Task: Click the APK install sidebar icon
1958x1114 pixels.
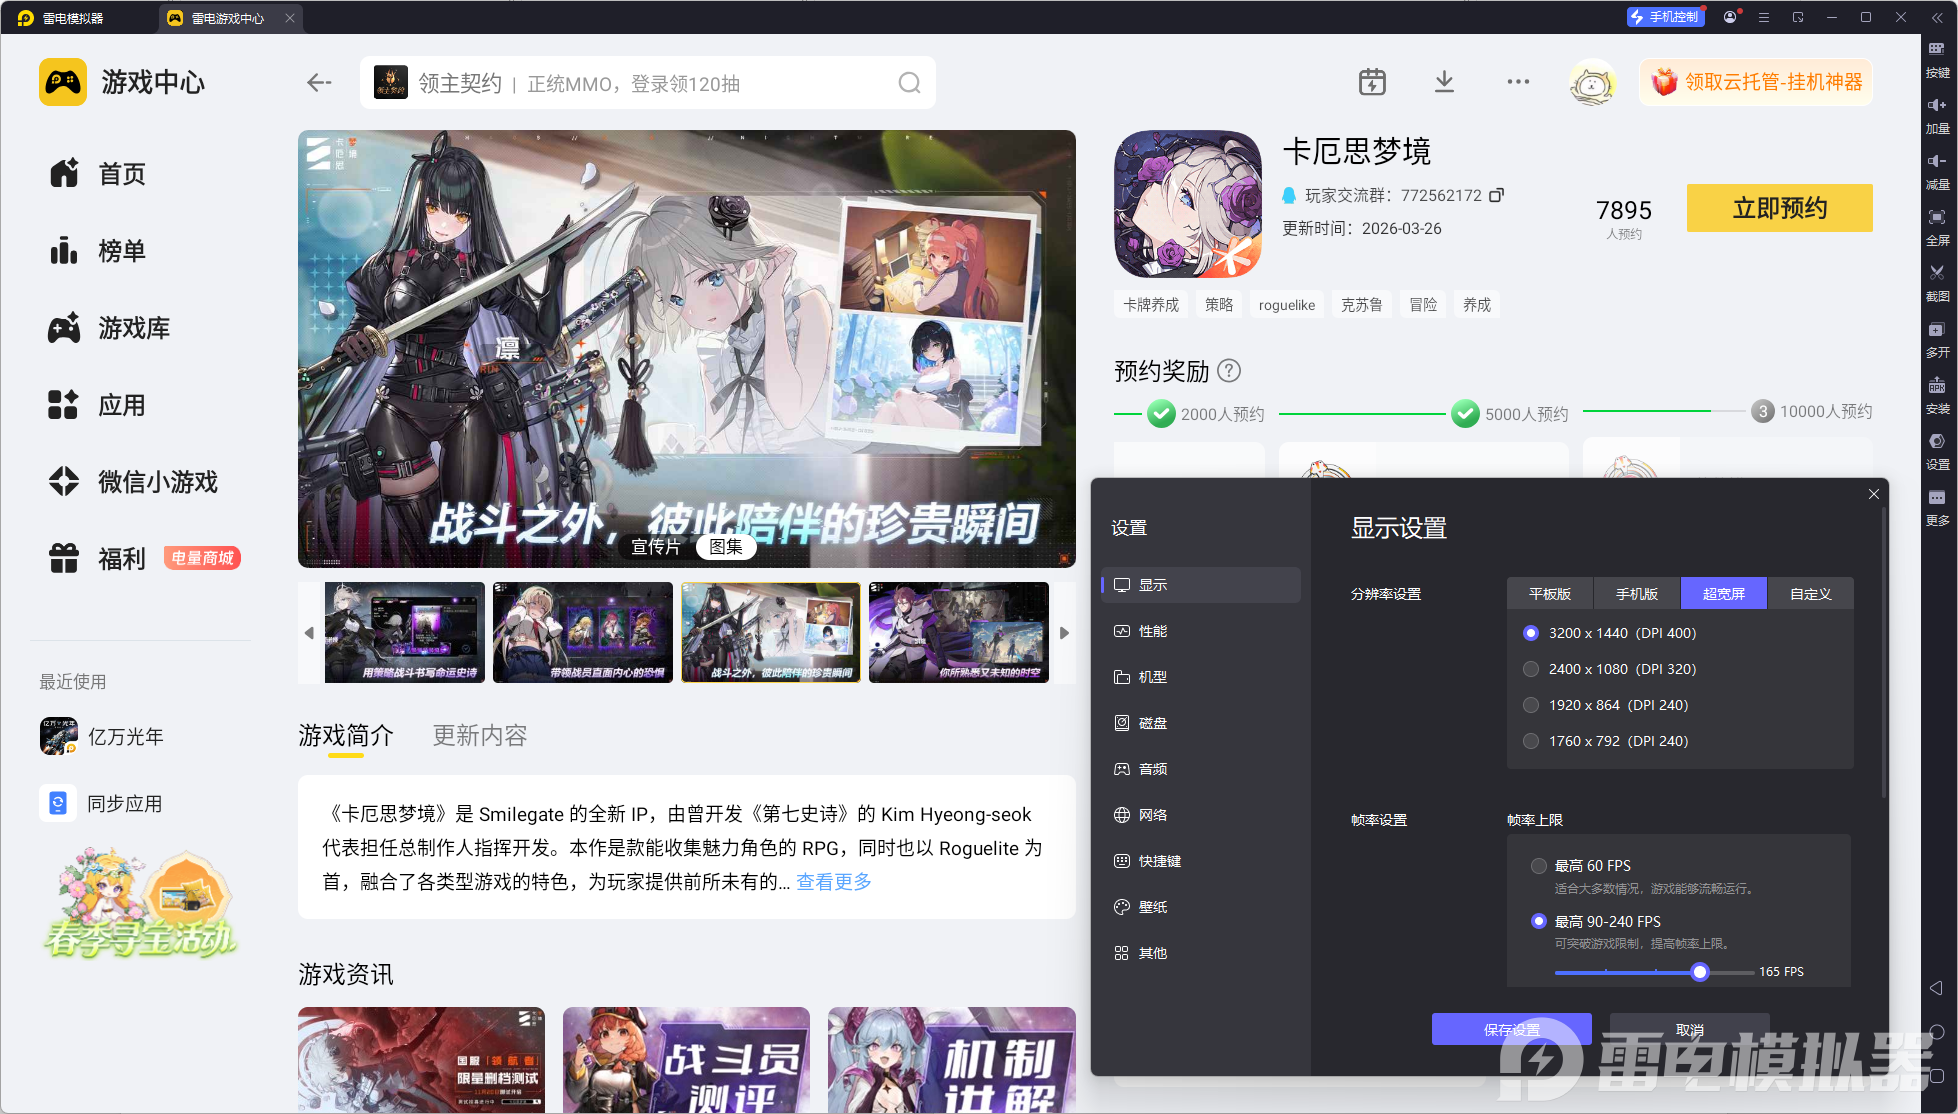Action: (x=1937, y=391)
